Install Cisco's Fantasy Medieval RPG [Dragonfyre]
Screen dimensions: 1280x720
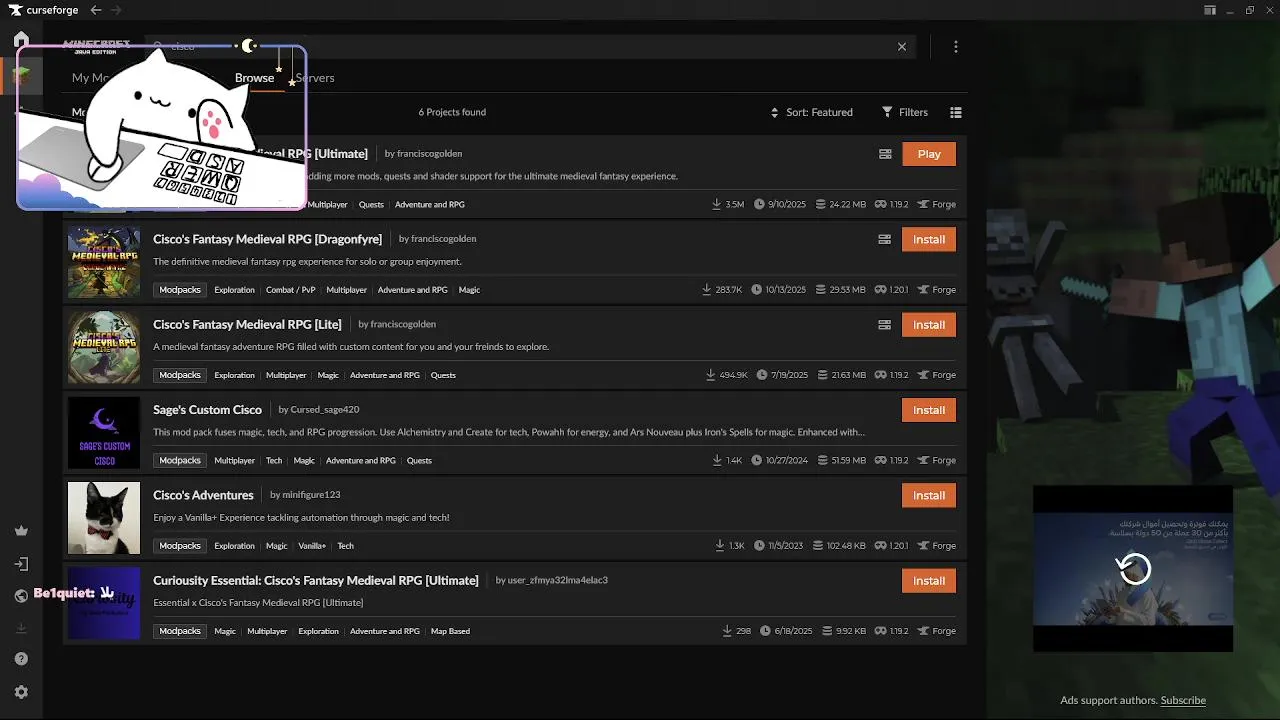point(929,240)
